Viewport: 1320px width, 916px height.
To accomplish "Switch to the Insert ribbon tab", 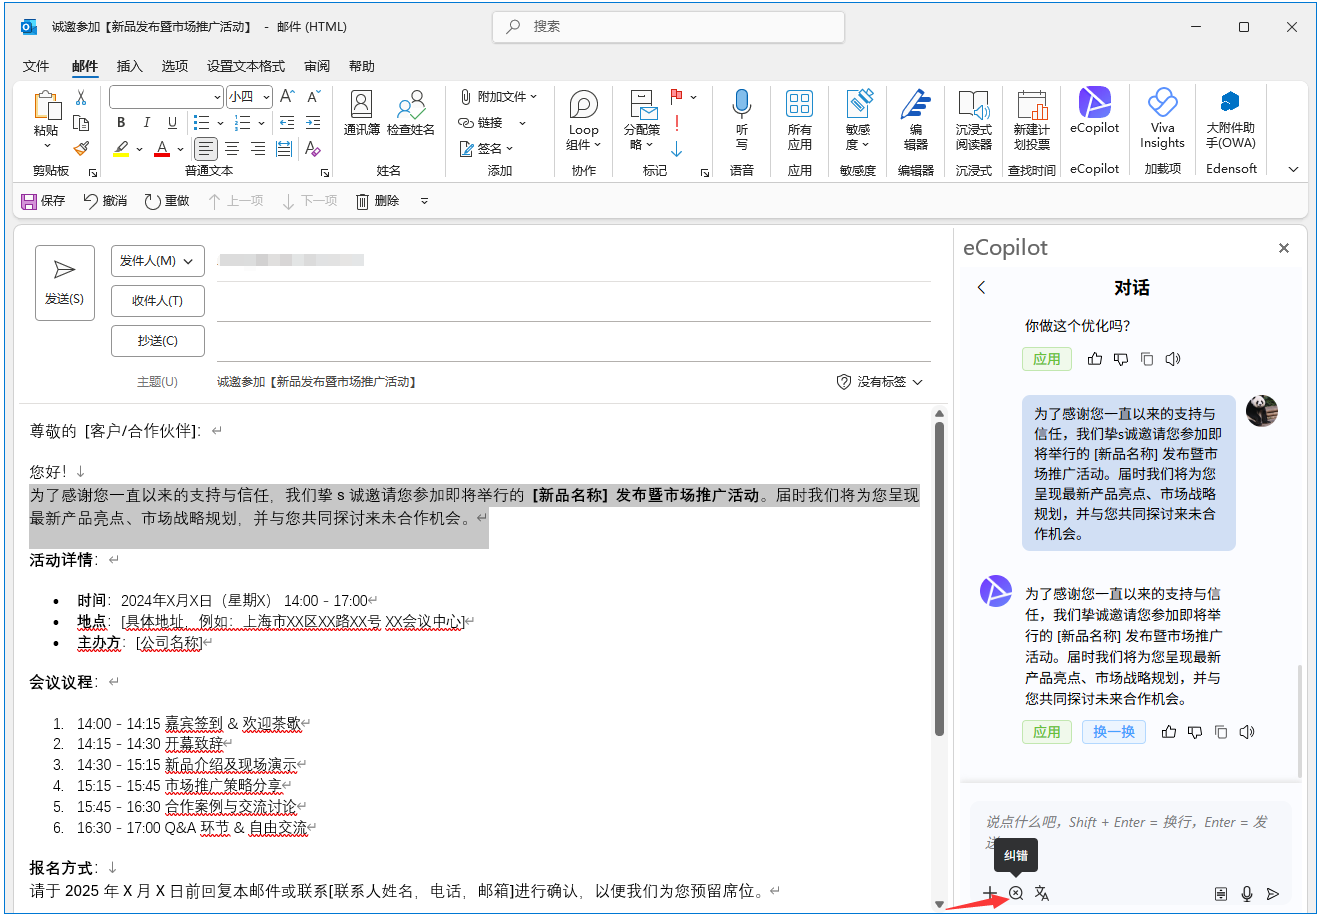I will tap(129, 66).
